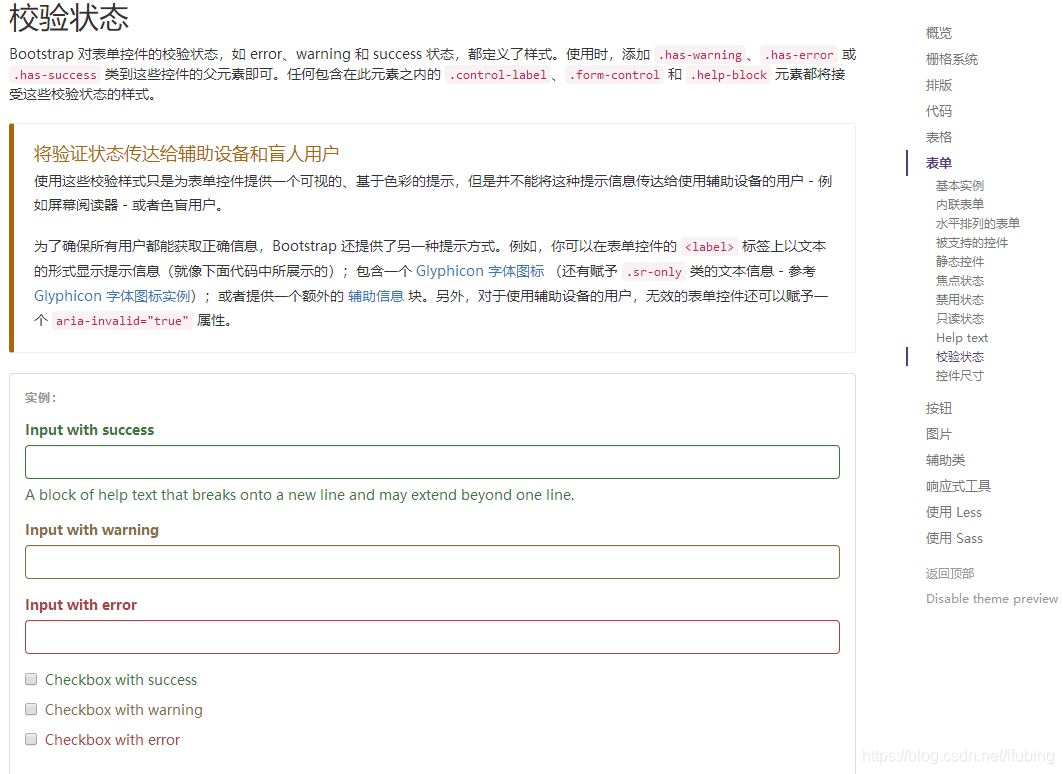
Task: Click the 校验状态 page heading
Action: (x=69, y=18)
